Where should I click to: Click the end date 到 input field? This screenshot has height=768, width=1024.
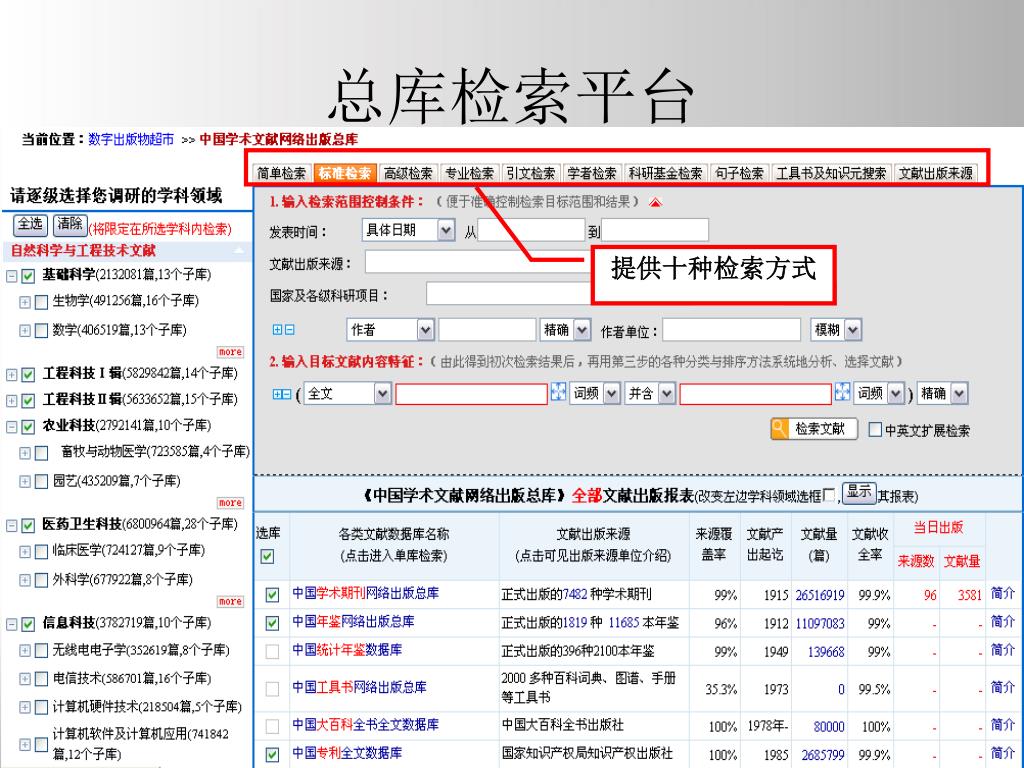(655, 230)
